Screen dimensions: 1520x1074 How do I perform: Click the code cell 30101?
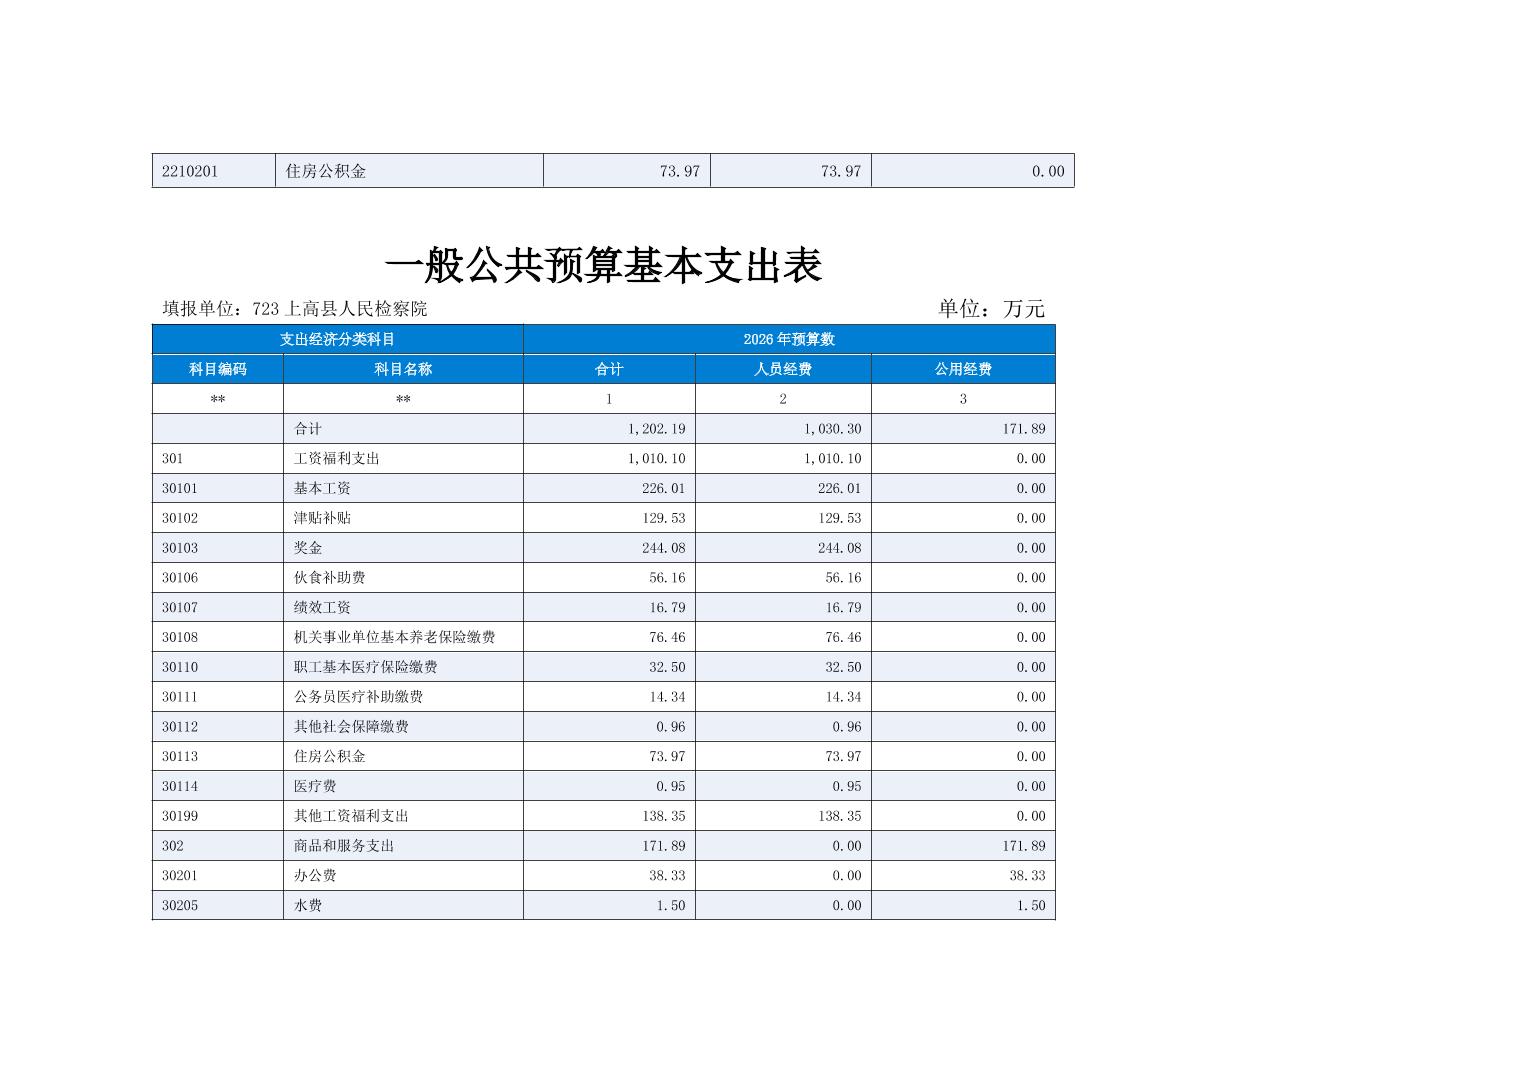click(180, 488)
